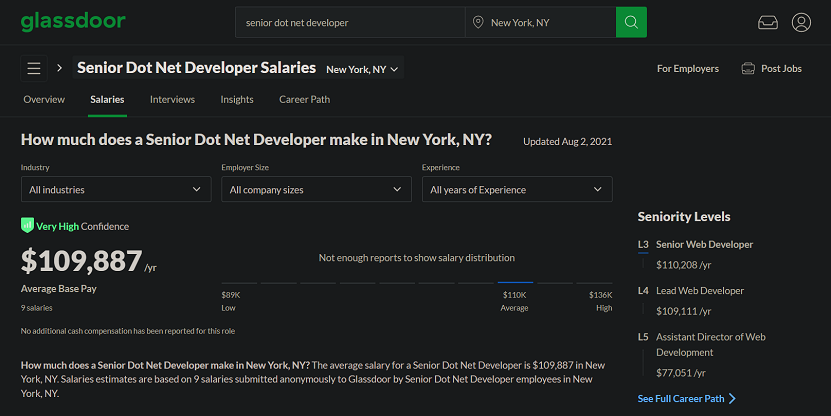Screen dimensions: 831x416
Task: Click the New York, NY location field
Action: tap(541, 22)
